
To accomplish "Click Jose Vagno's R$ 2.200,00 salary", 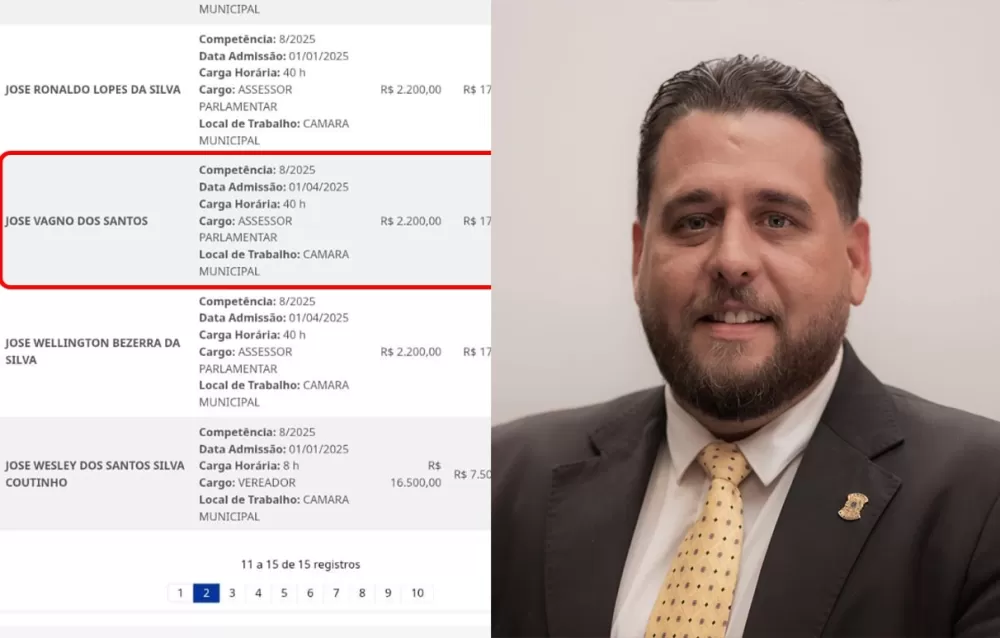I will pos(411,221).
